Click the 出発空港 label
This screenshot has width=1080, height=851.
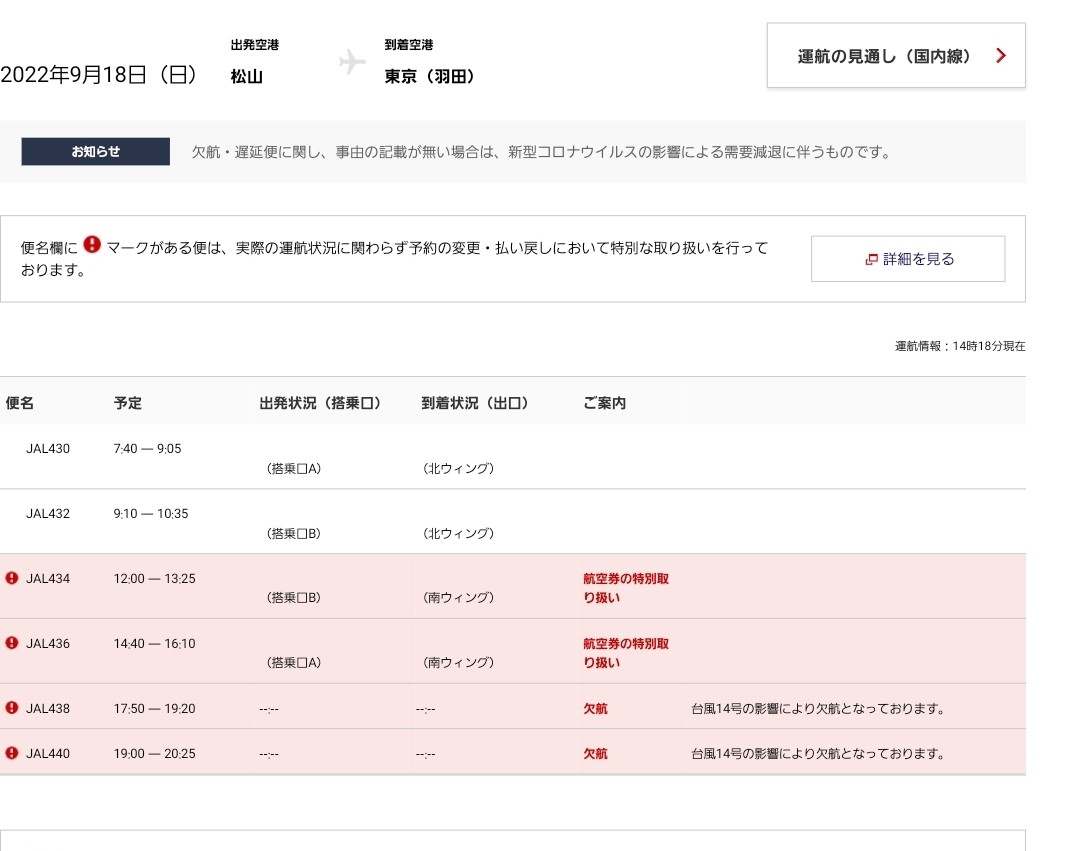tap(255, 45)
